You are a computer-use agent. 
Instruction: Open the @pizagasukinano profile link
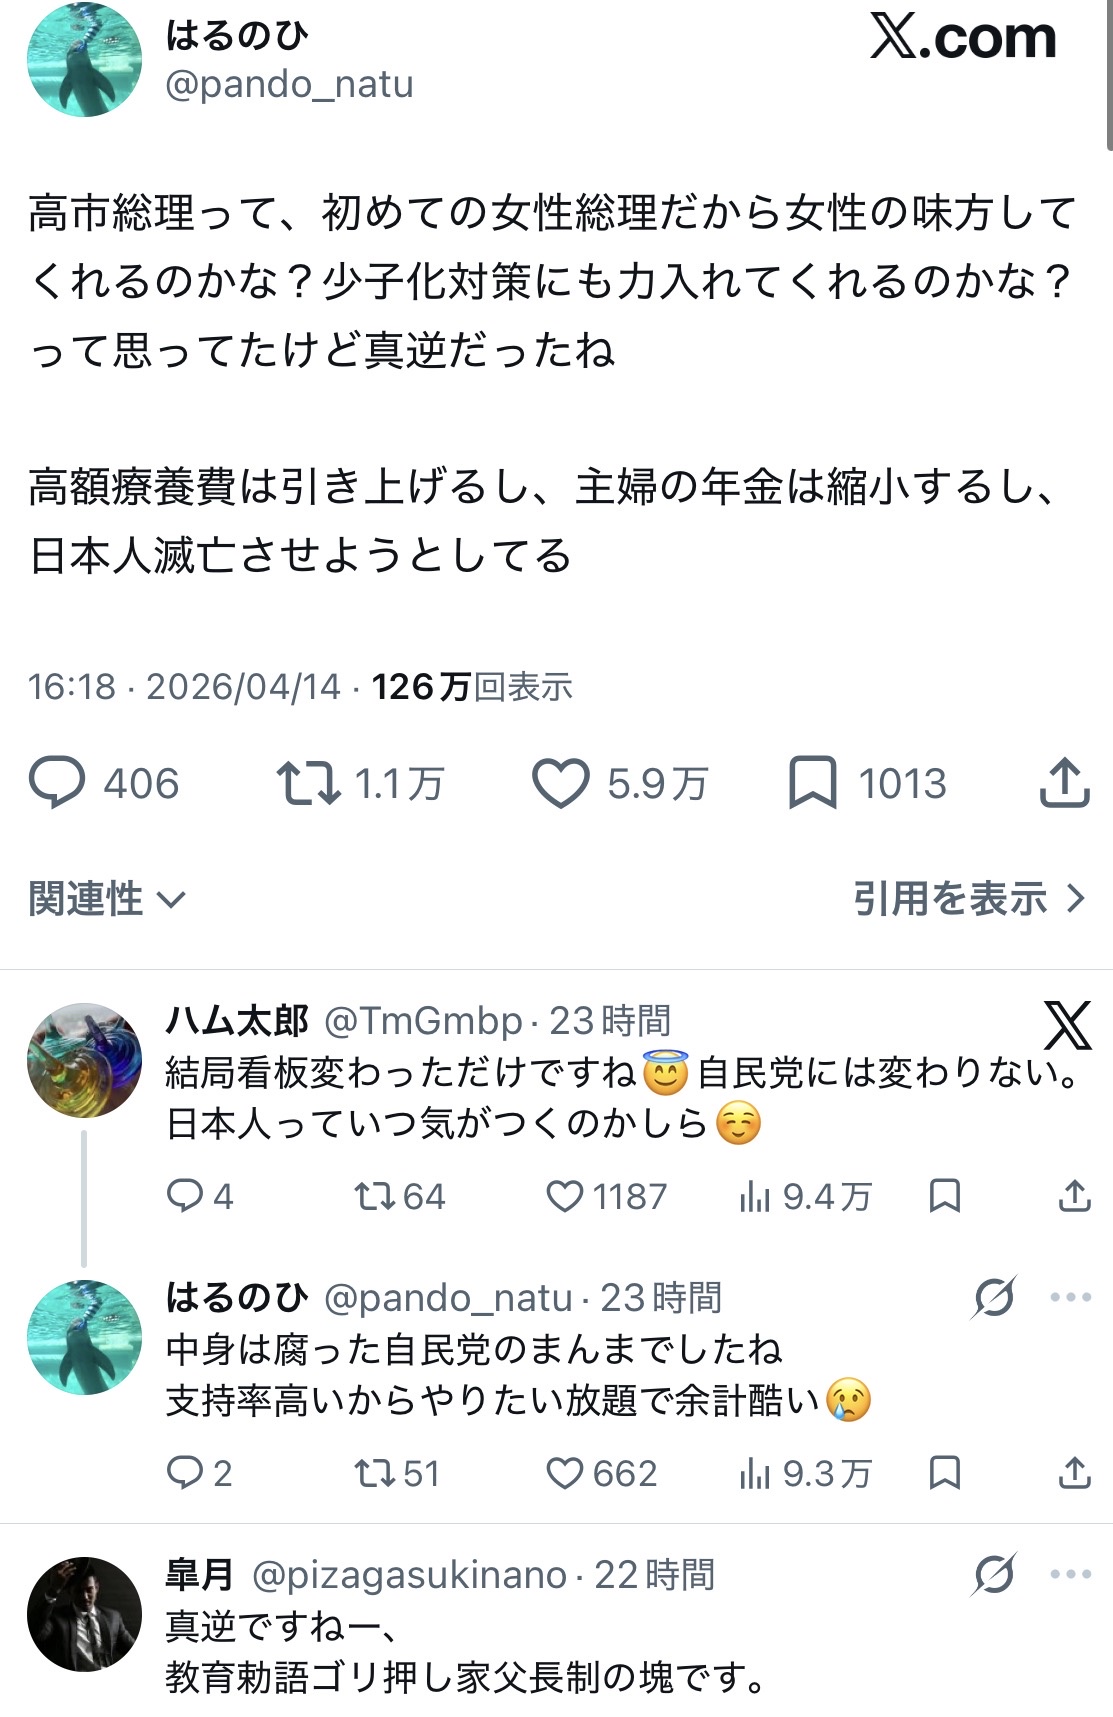click(x=409, y=1576)
